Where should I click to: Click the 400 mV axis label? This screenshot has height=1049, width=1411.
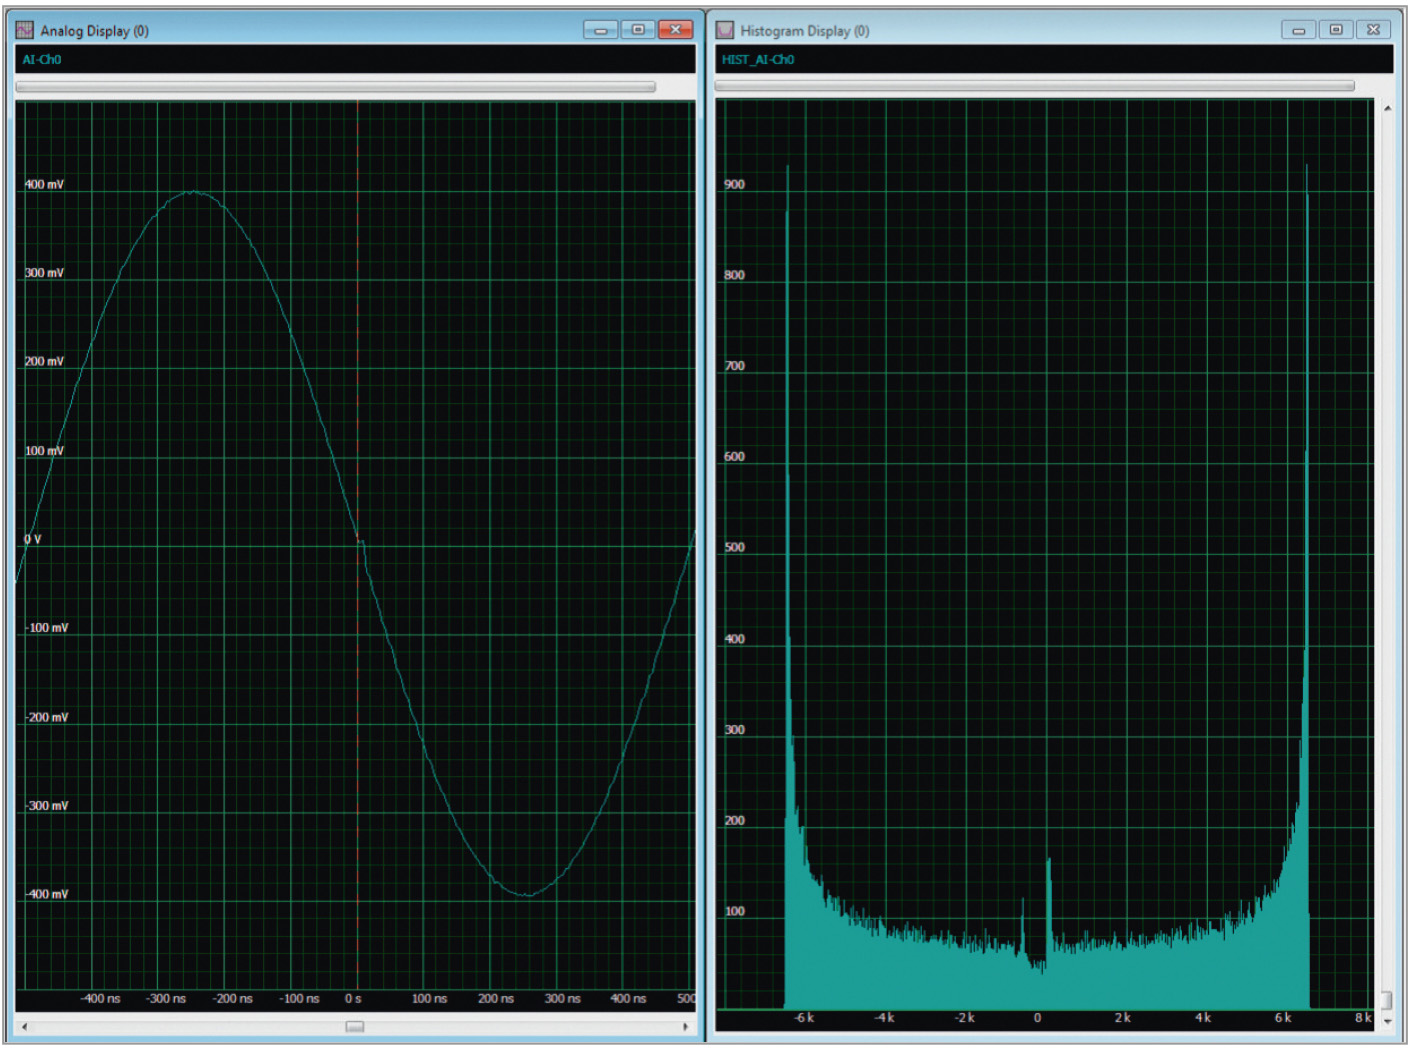coord(44,185)
